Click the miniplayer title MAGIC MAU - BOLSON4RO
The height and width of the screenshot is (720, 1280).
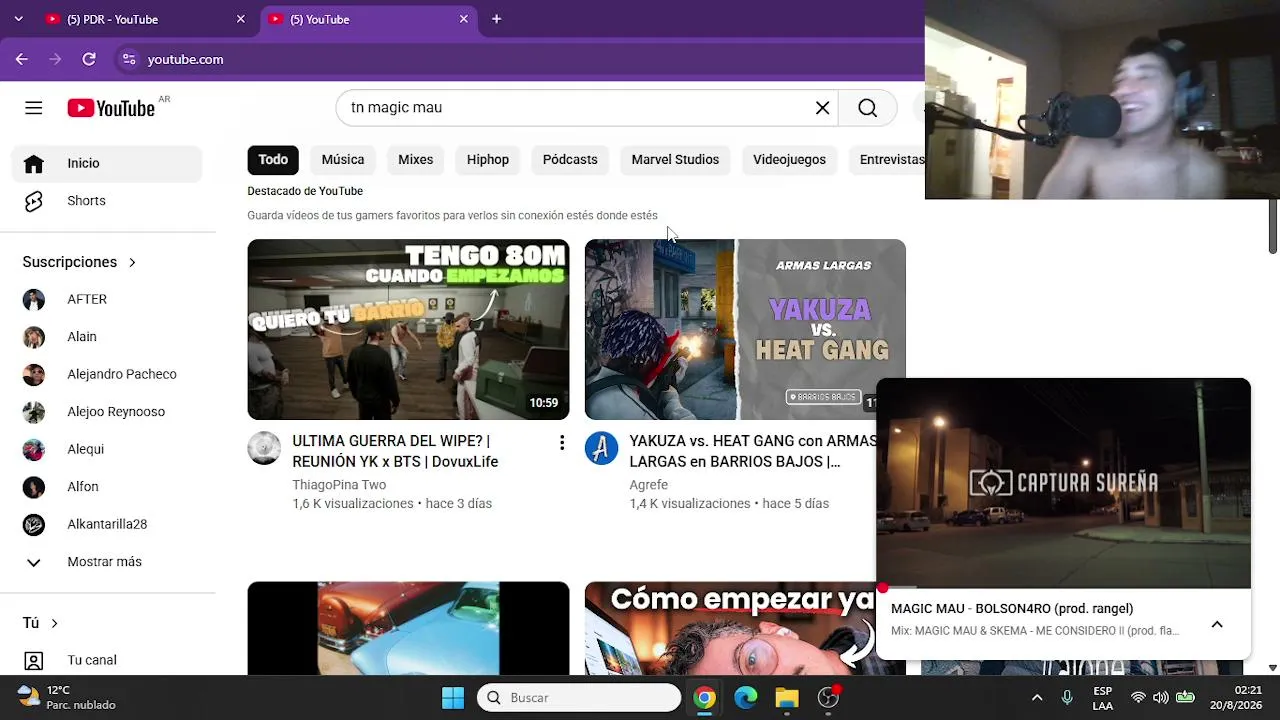1012,609
